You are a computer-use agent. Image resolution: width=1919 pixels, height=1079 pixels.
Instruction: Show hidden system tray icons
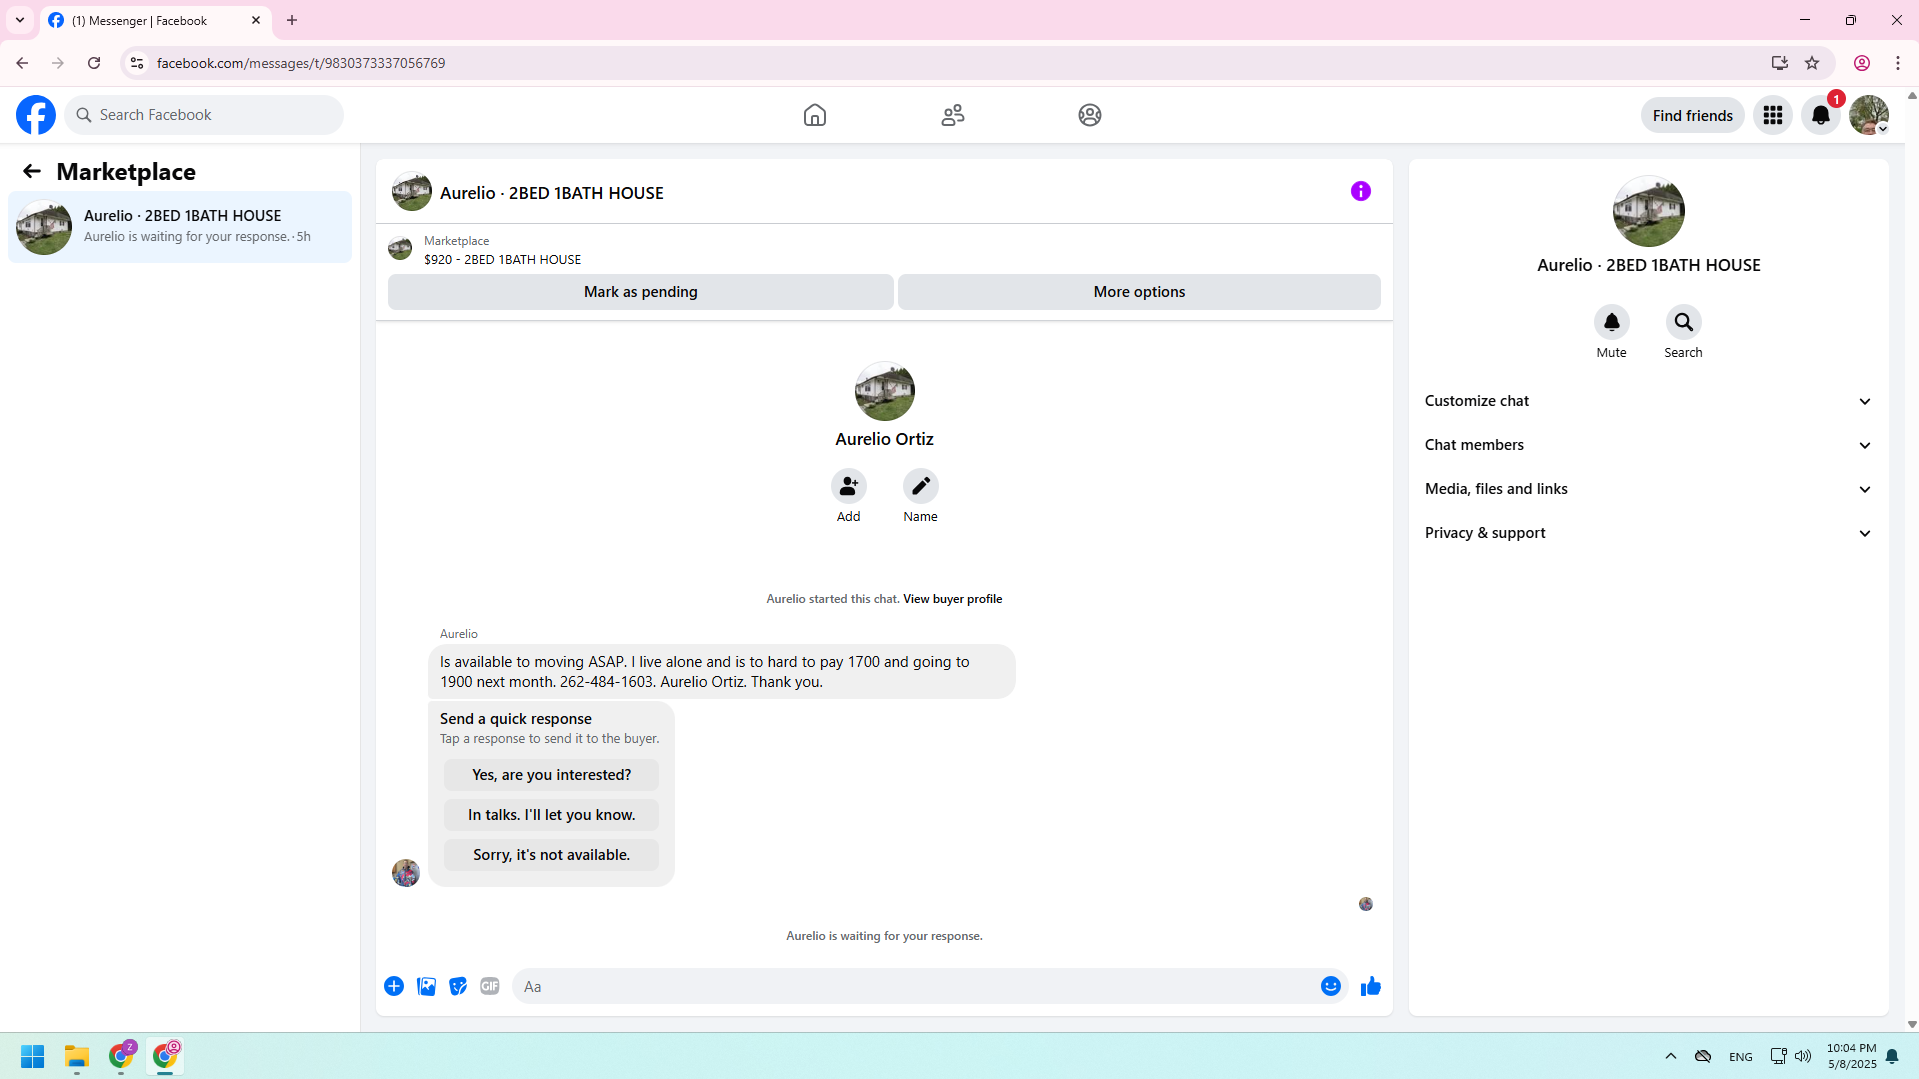[x=1671, y=1056]
